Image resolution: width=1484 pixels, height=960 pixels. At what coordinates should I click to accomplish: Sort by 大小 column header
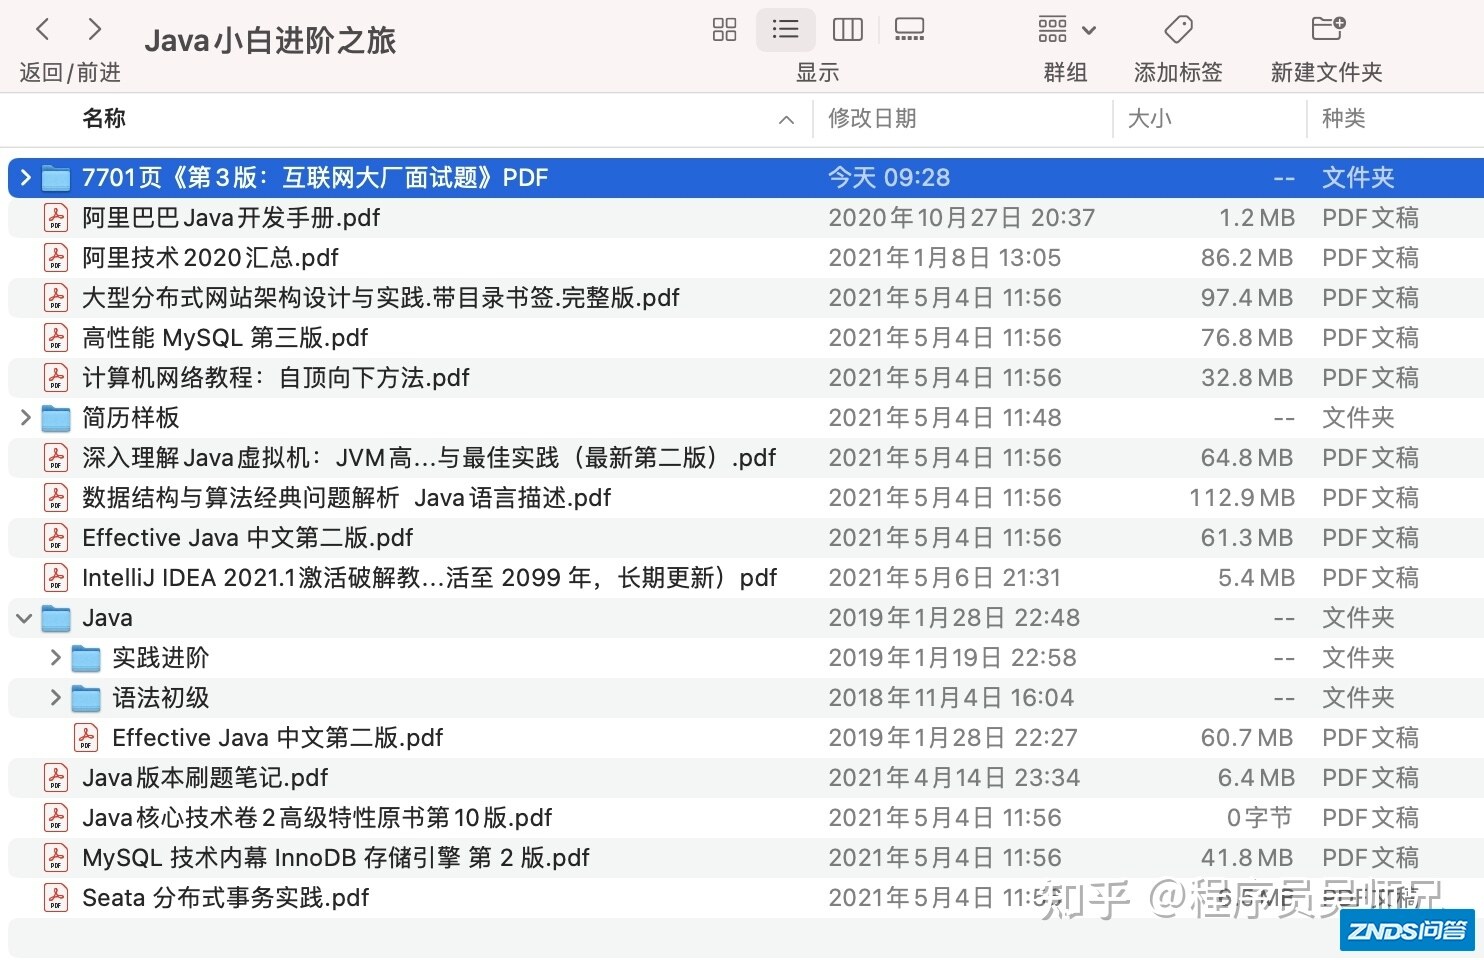tap(1149, 119)
